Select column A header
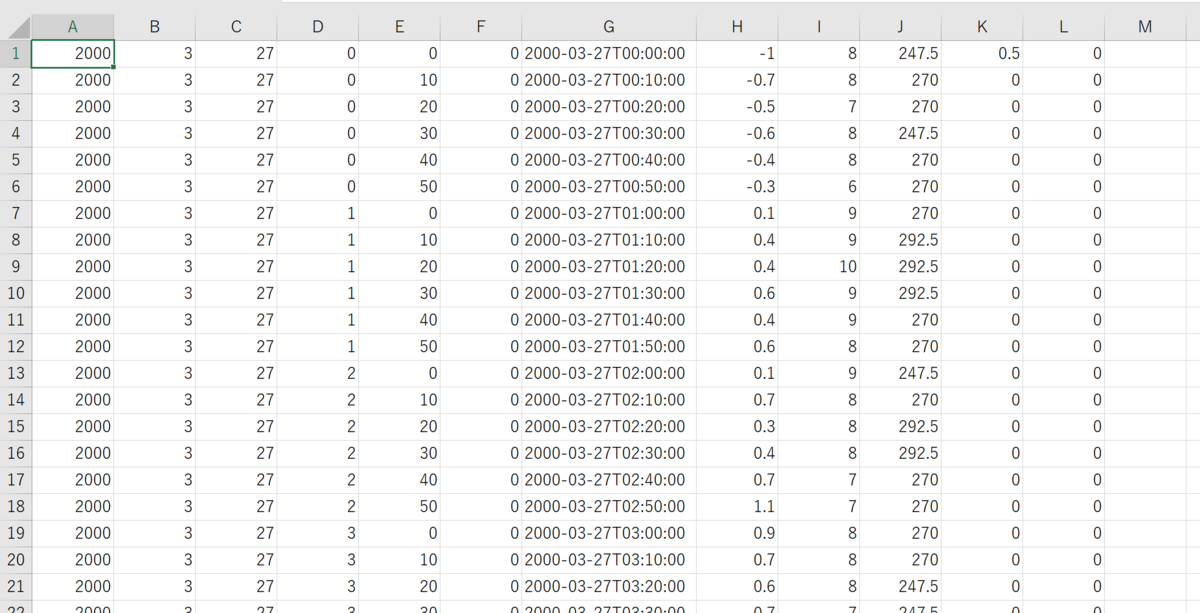The height and width of the screenshot is (613, 1200). (73, 27)
